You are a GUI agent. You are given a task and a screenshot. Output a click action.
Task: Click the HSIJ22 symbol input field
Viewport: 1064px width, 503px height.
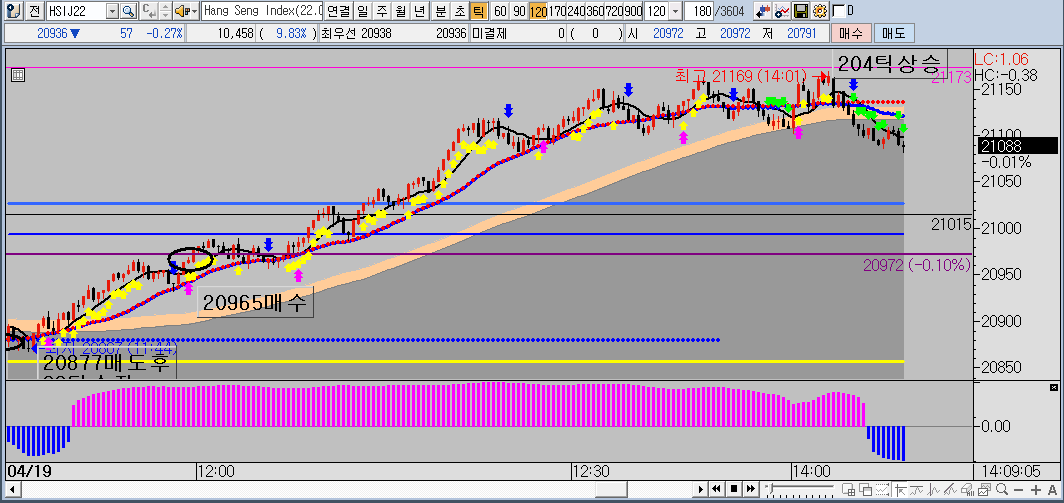[76, 11]
